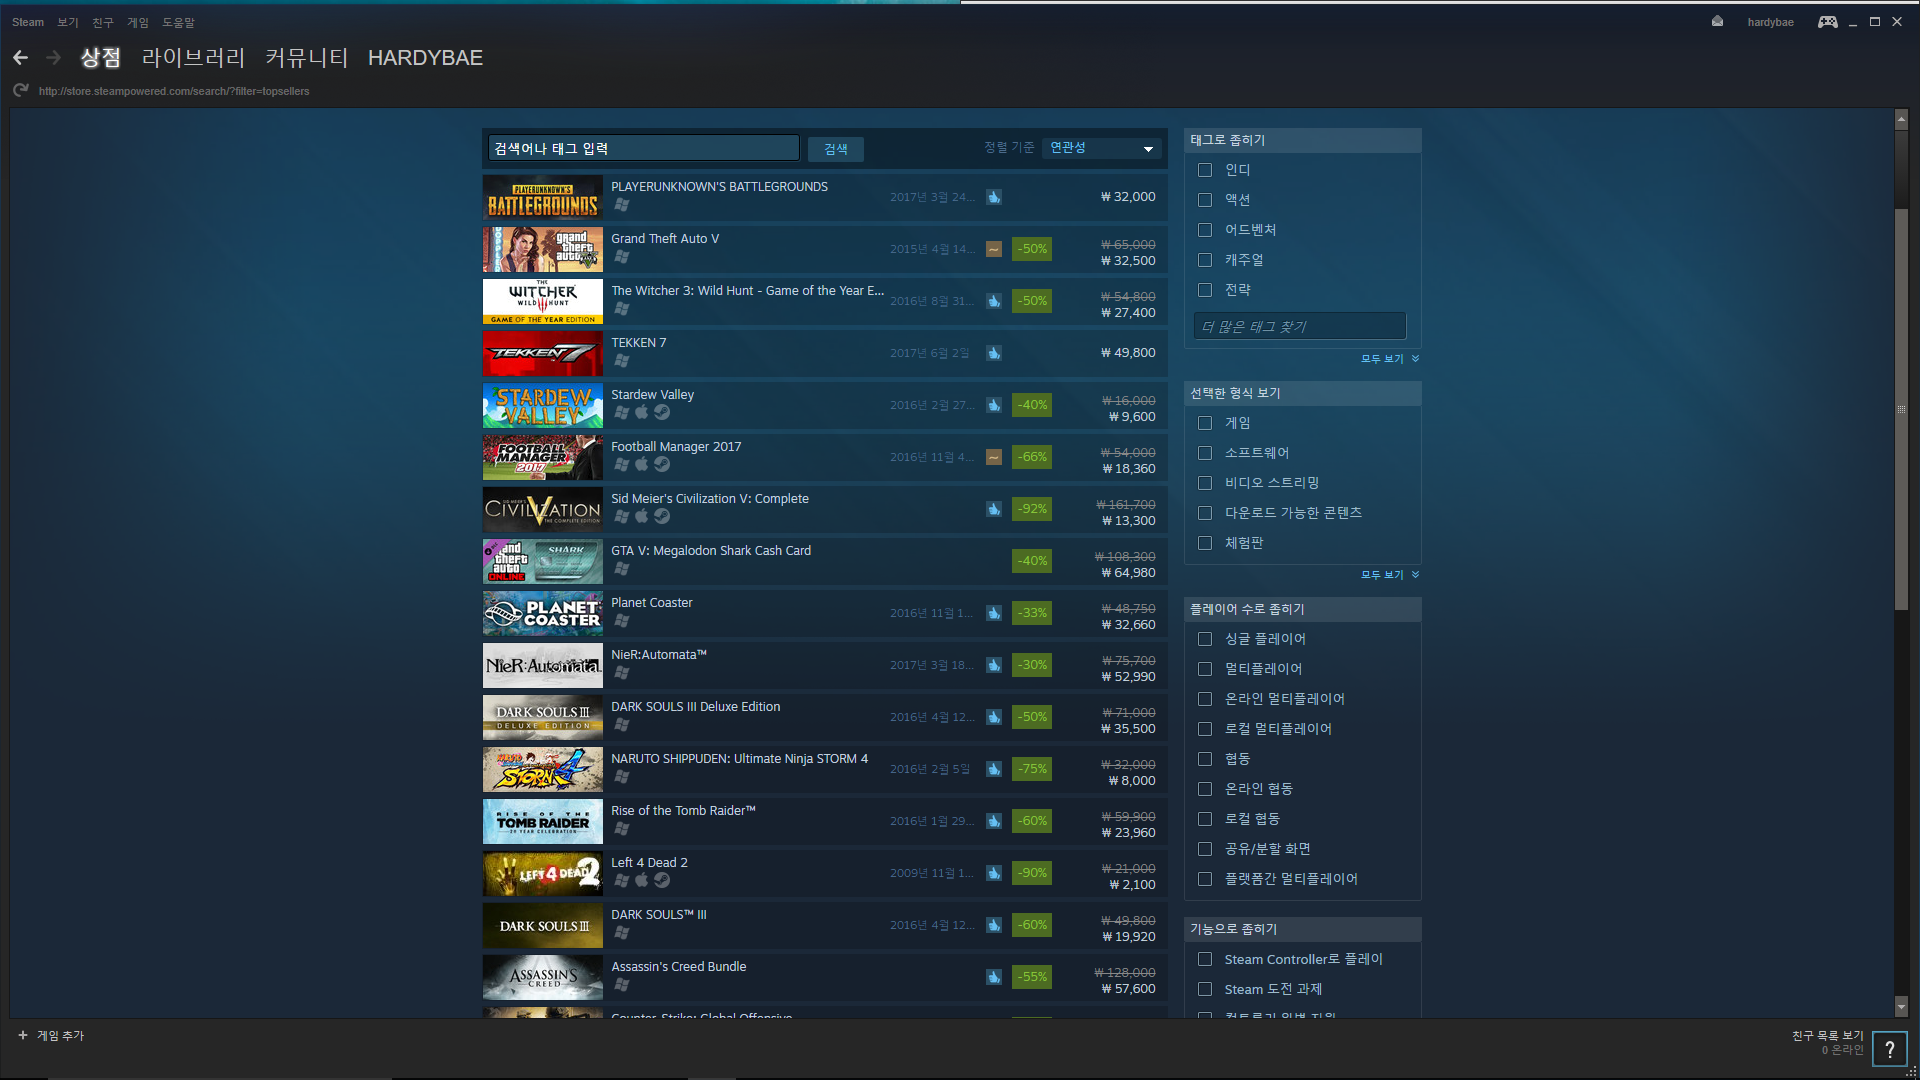Focus the 검색어나 태그 입력 search field
Screen dimensions: 1920x1080
(644, 148)
